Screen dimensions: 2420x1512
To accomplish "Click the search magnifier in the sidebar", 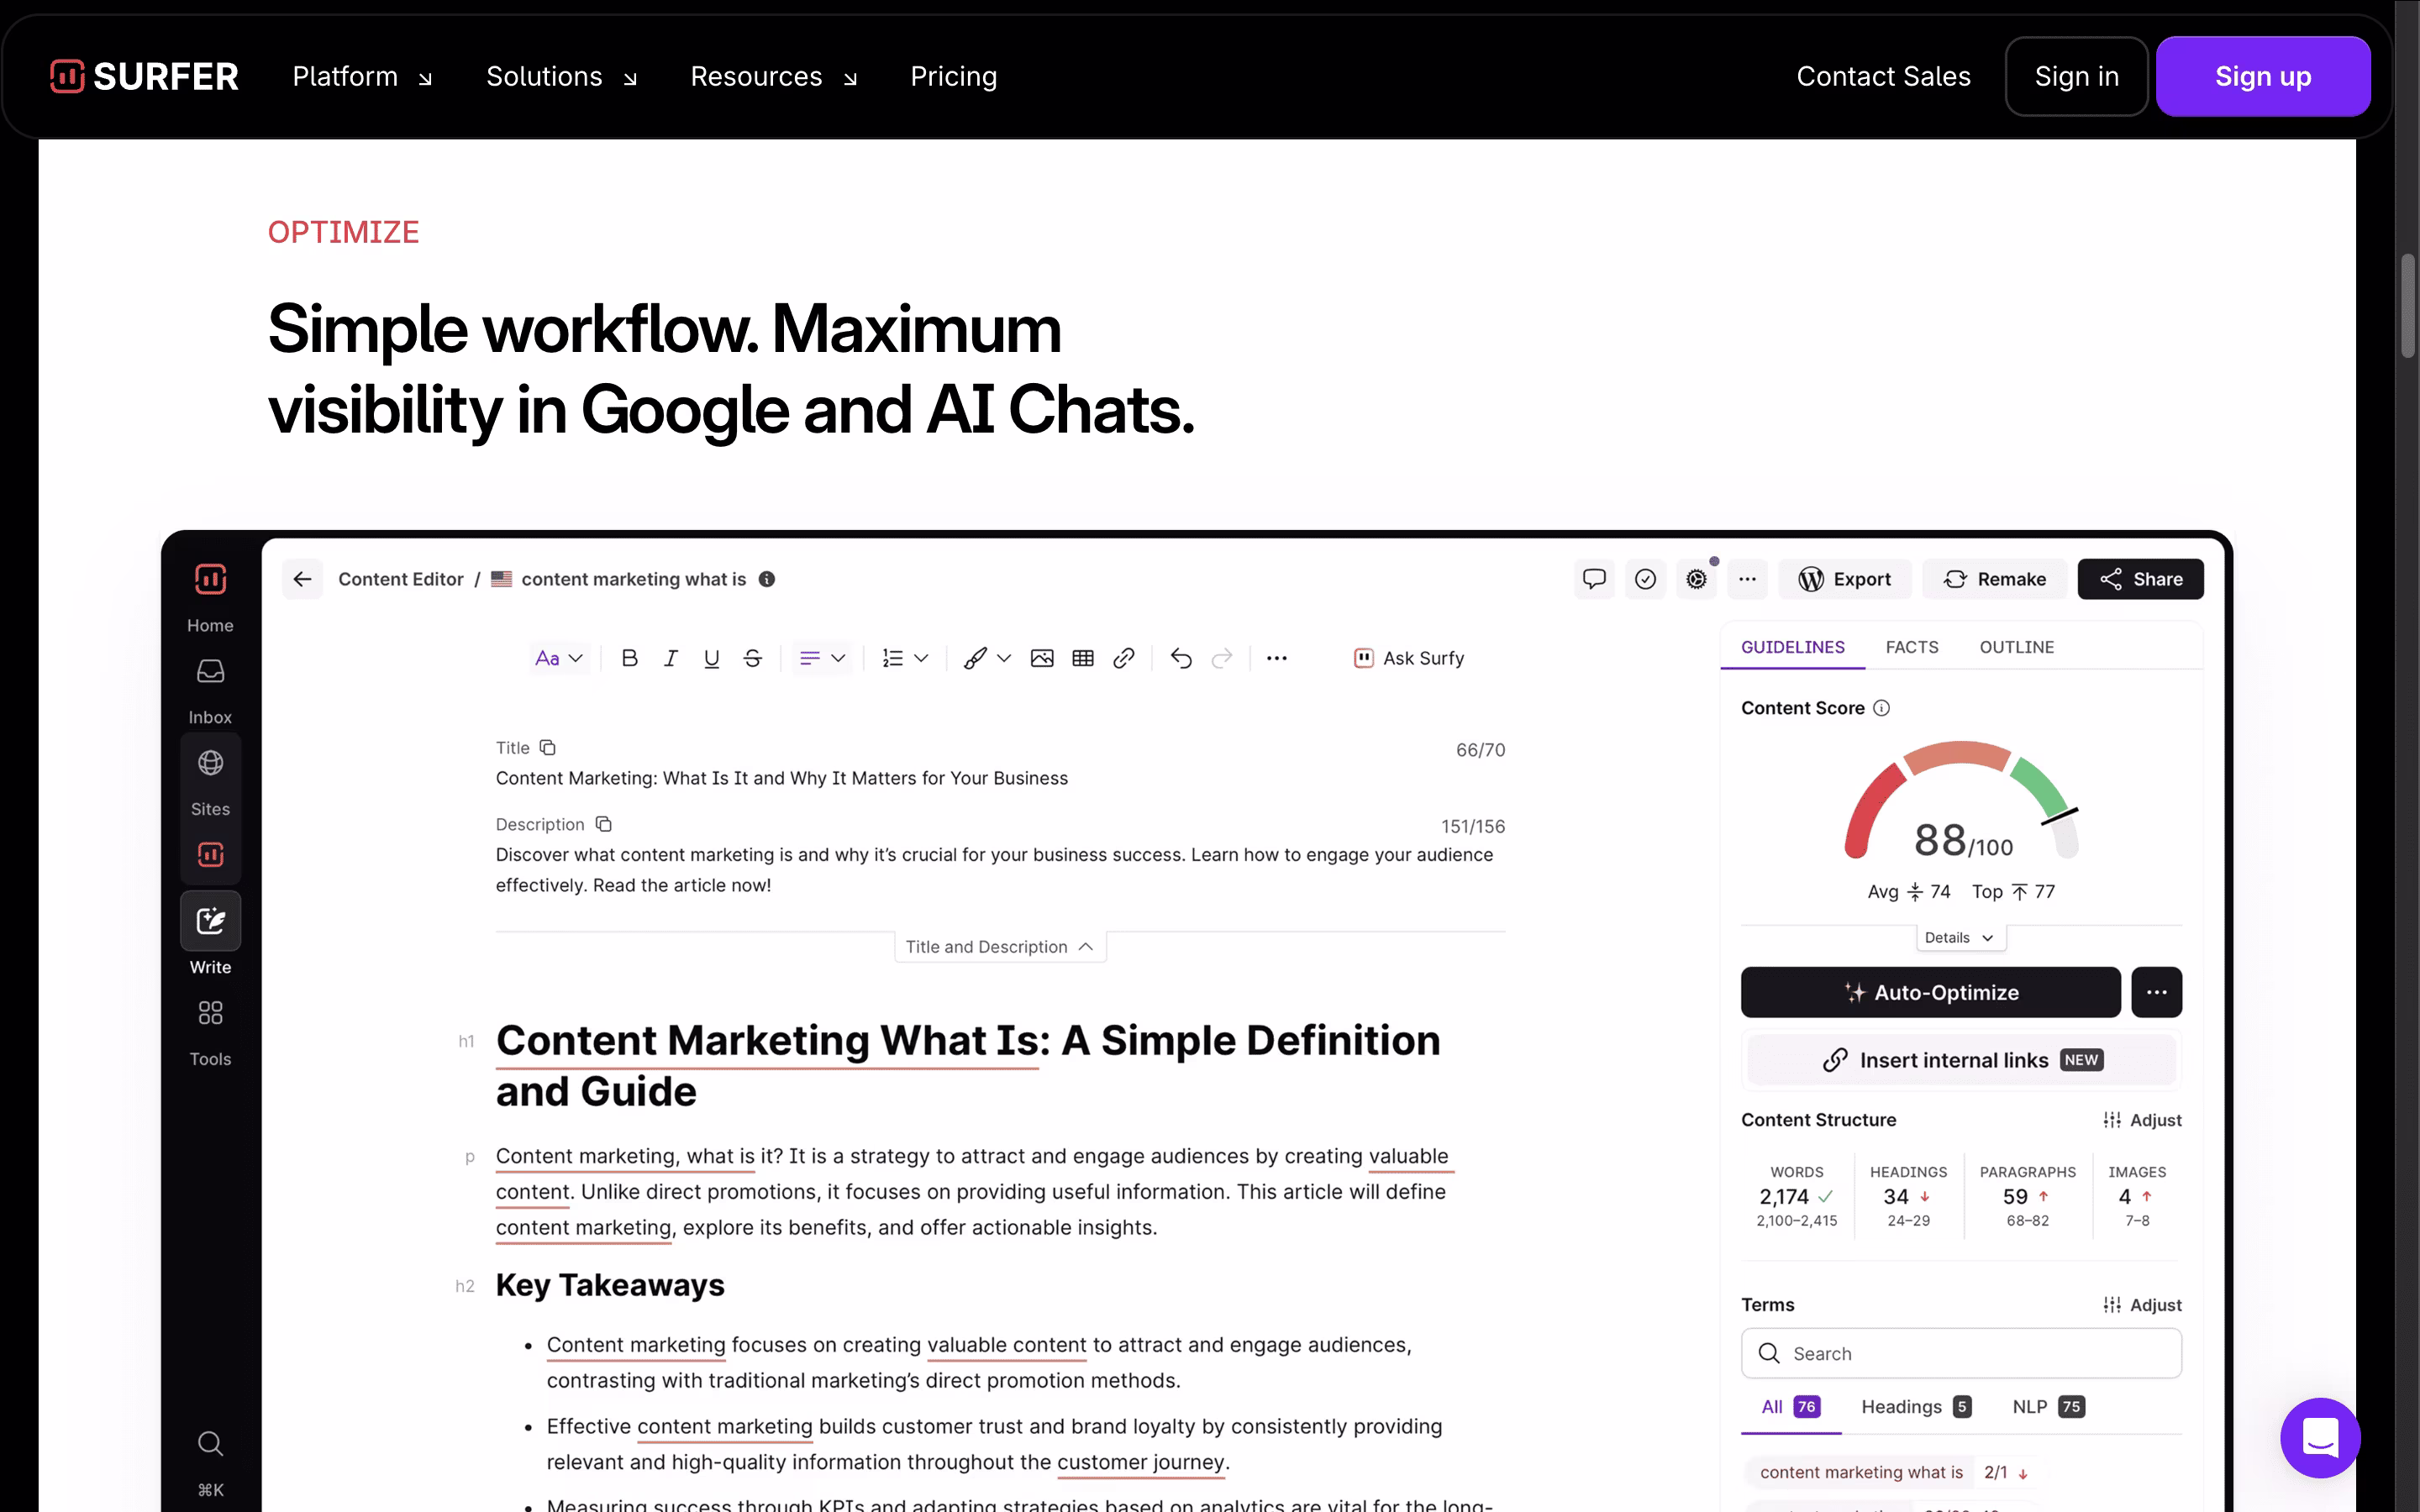I will point(210,1443).
